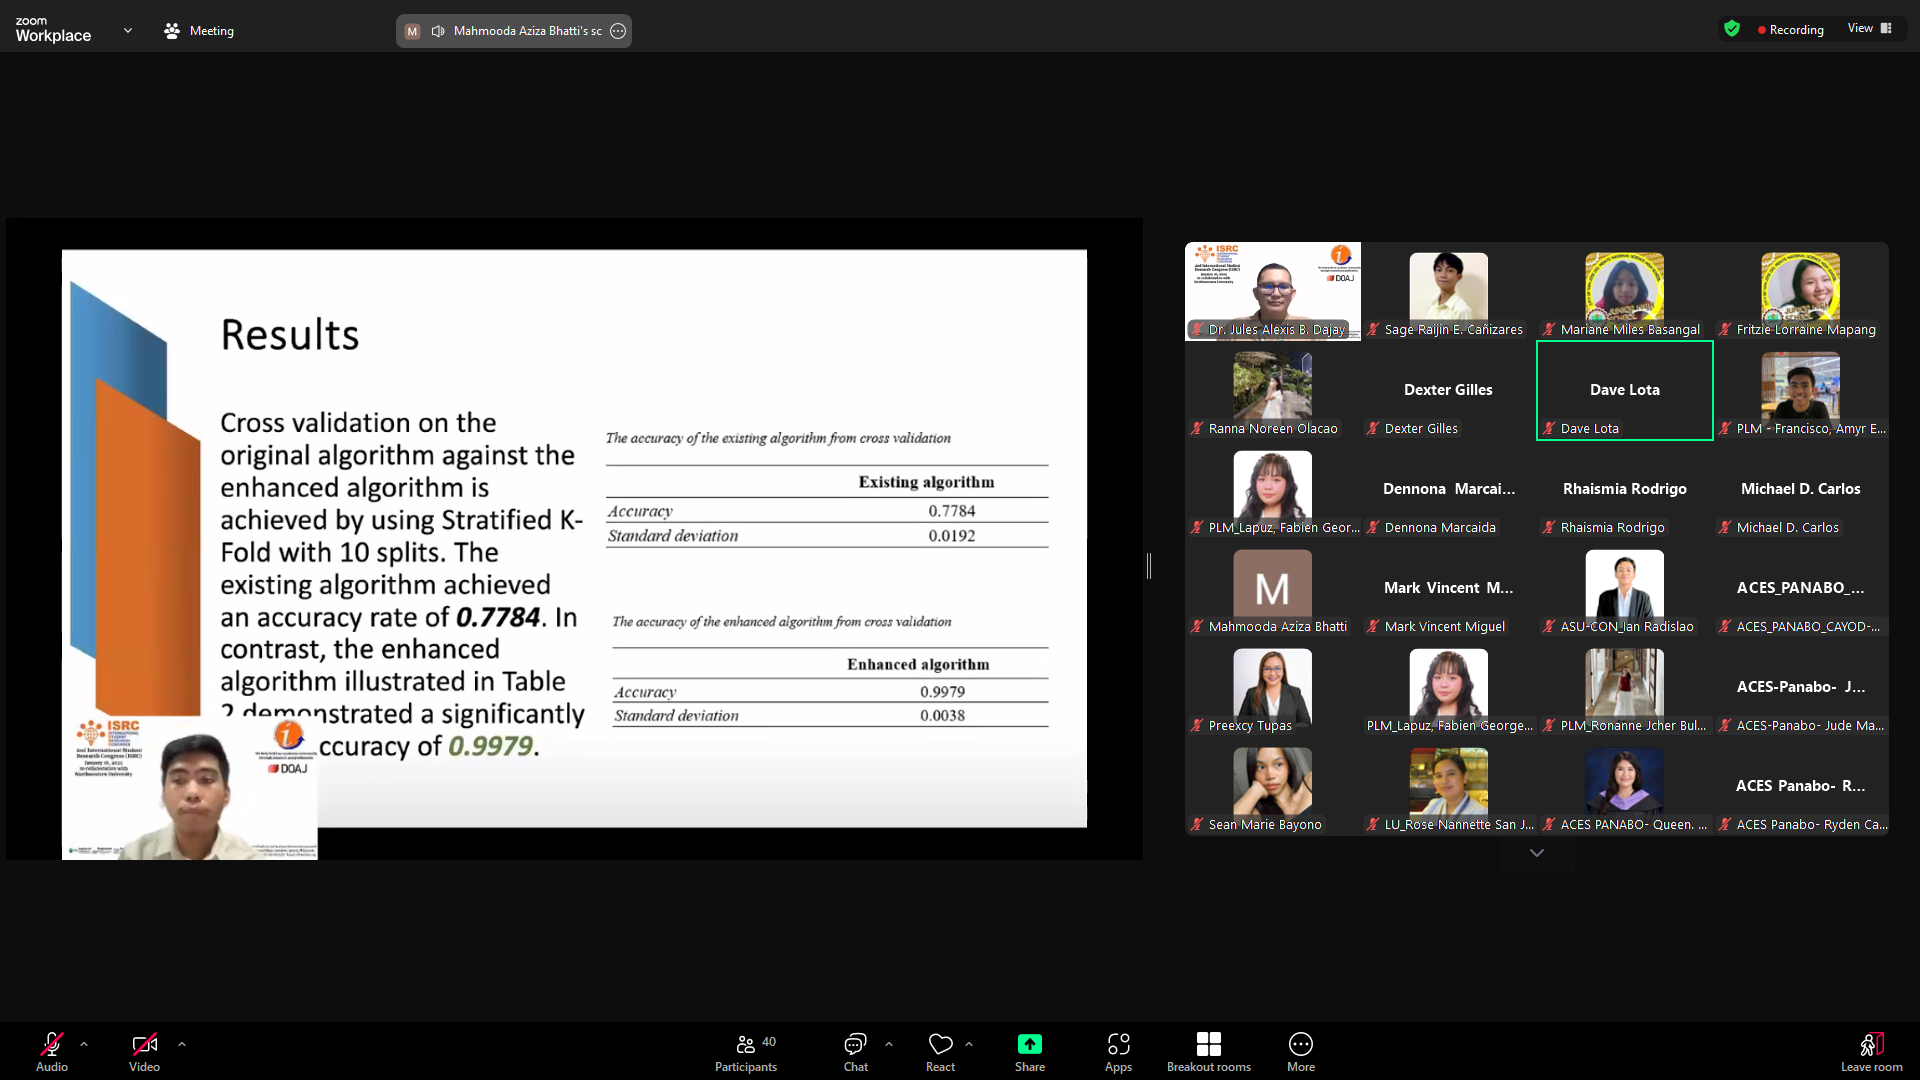The width and height of the screenshot is (1920, 1080).
Task: Open the Zoom Workplace dropdown chevron
Action: coord(128,30)
